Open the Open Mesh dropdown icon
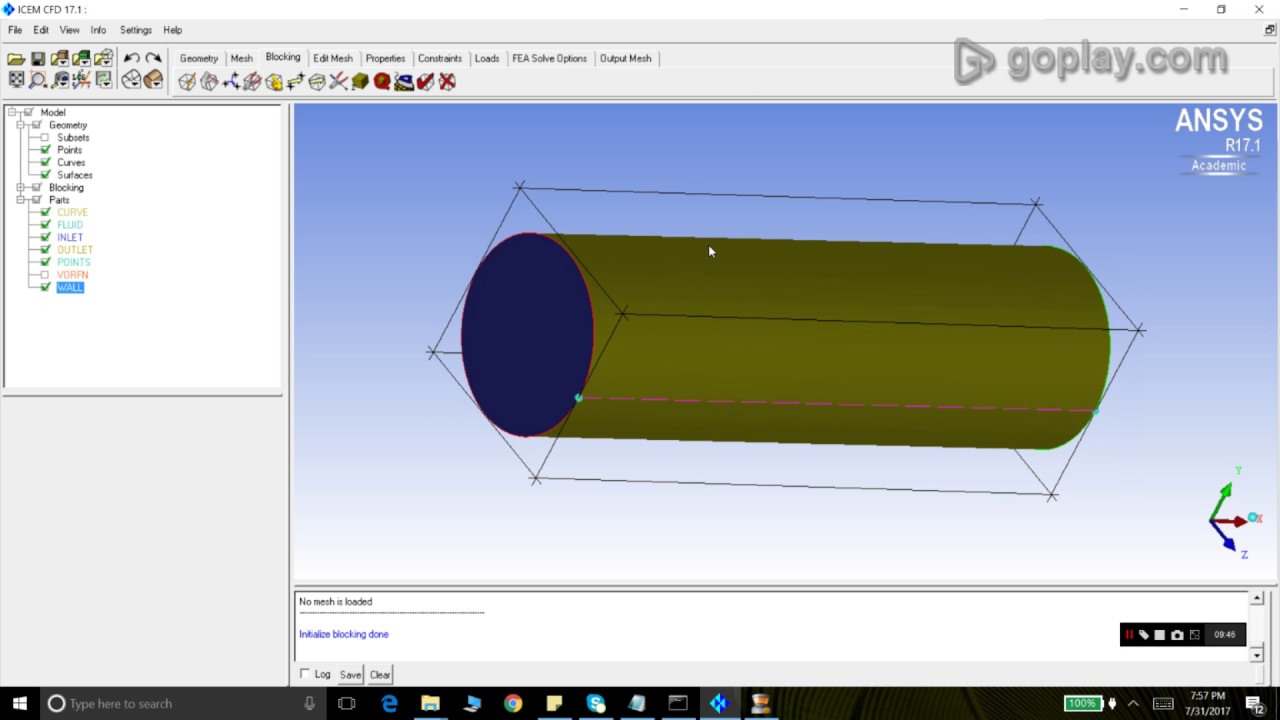The image size is (1280, 720). tap(82, 59)
